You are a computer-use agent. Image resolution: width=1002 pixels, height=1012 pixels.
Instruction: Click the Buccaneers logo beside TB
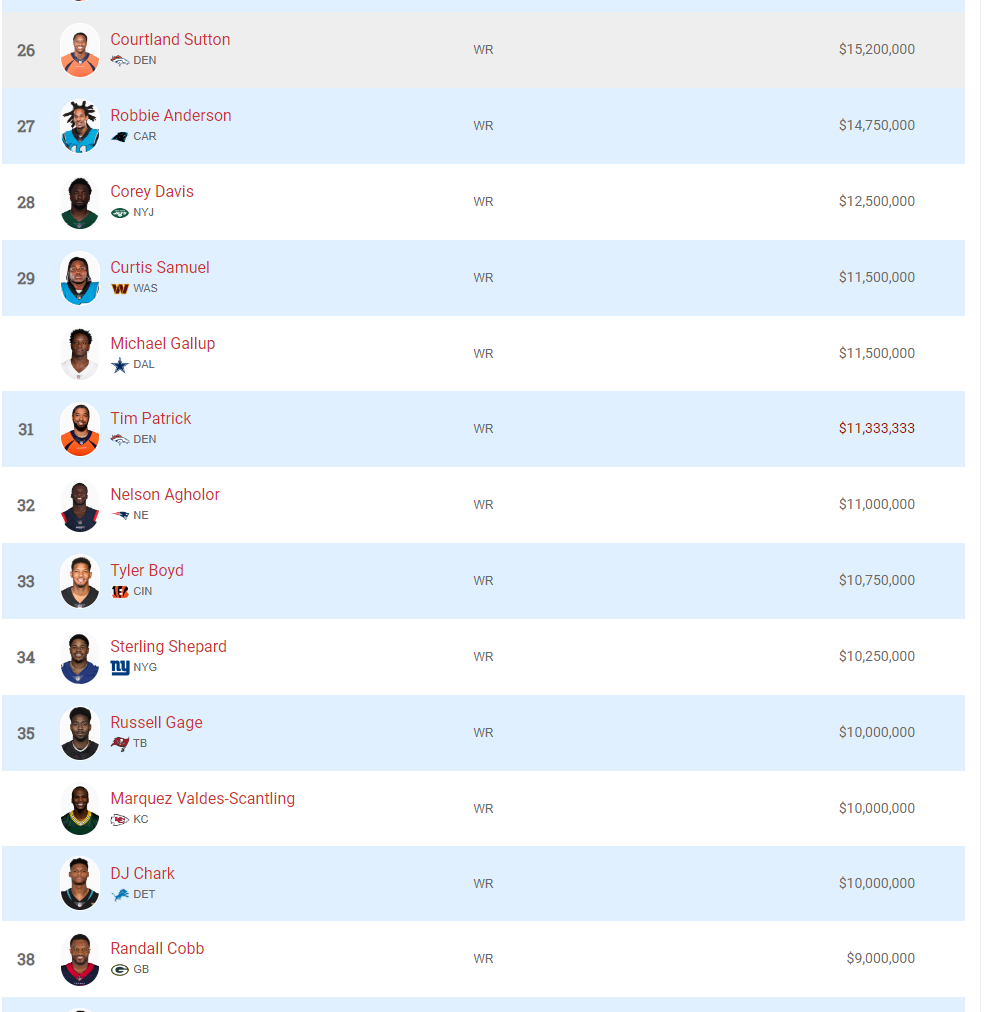tap(120, 744)
